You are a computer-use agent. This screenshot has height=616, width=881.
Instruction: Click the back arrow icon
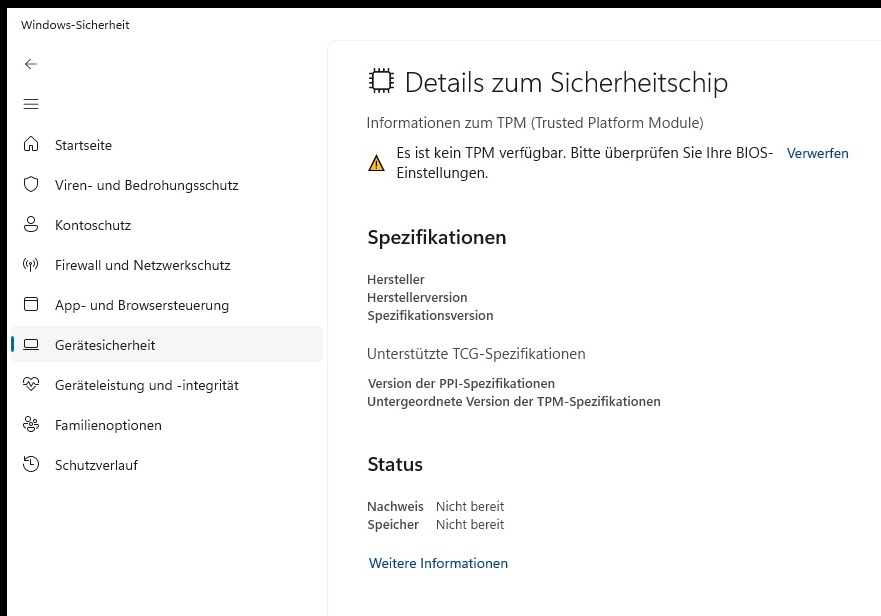31,64
